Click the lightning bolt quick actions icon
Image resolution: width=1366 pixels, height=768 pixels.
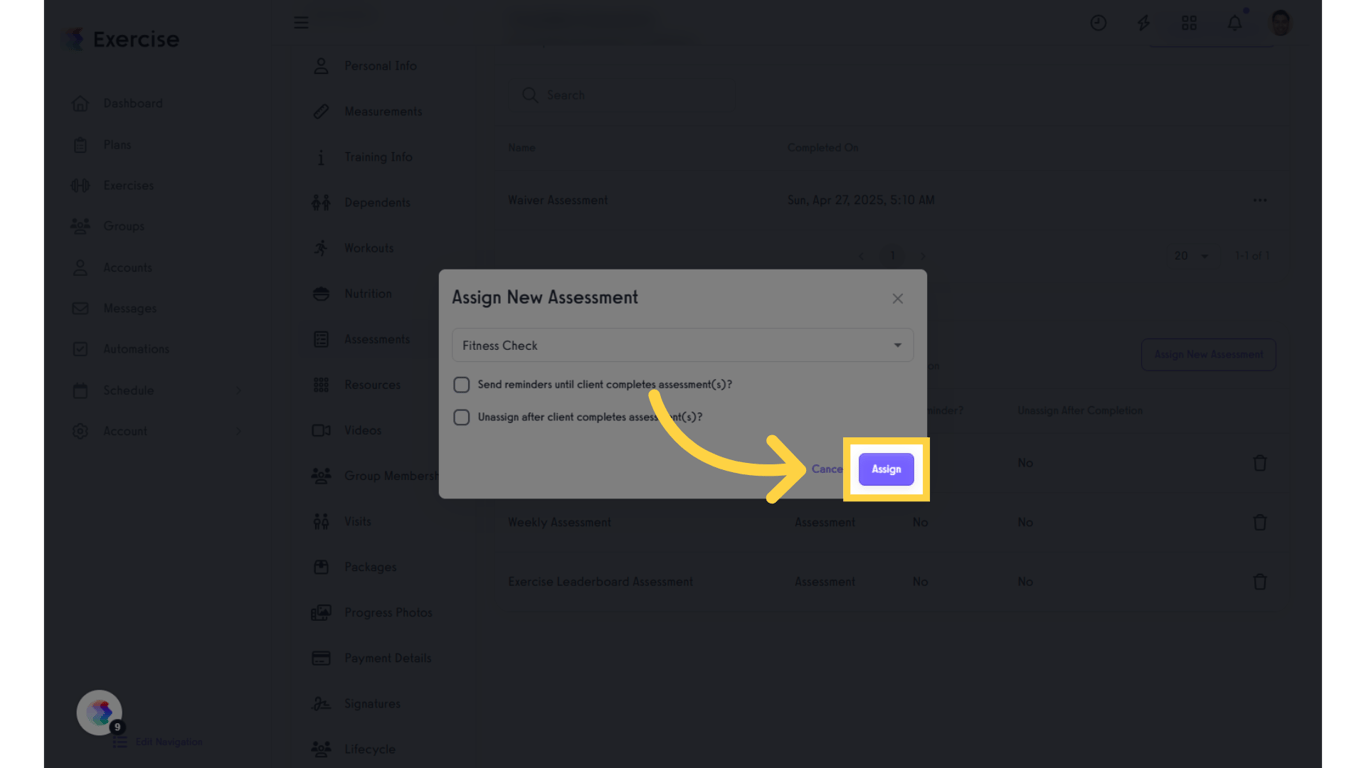1143,22
